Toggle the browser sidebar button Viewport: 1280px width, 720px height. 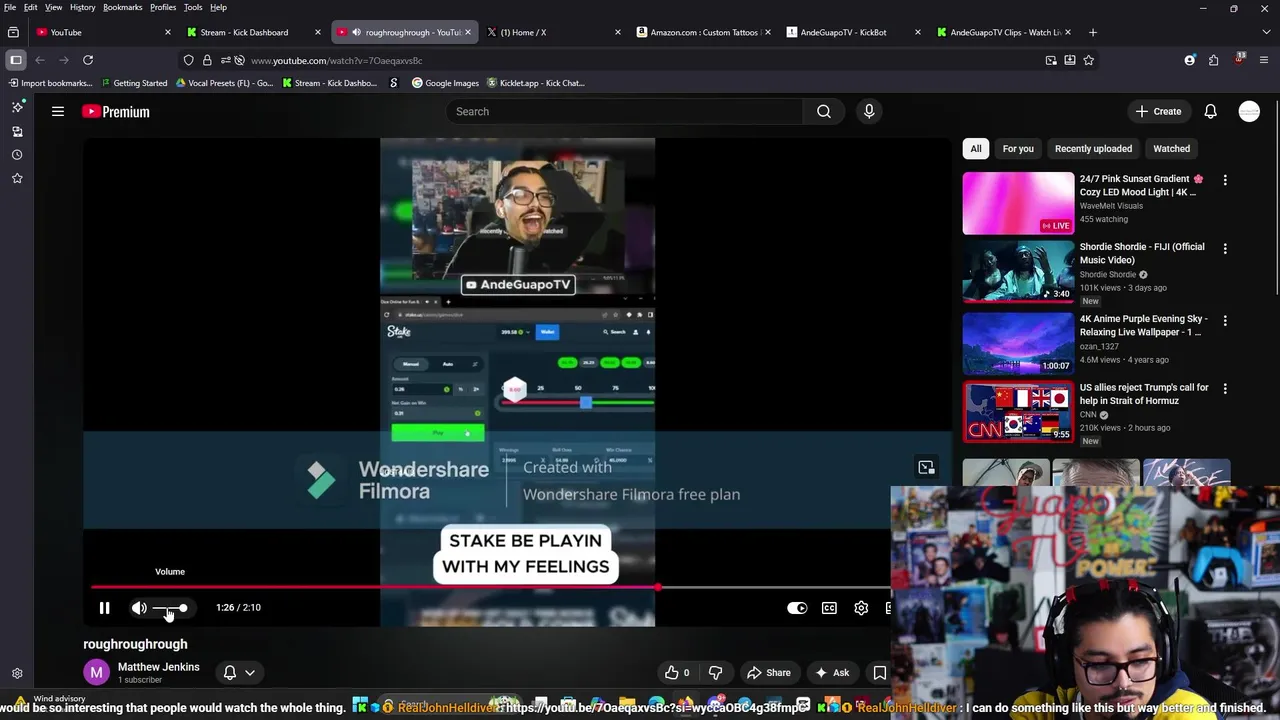click(x=16, y=60)
